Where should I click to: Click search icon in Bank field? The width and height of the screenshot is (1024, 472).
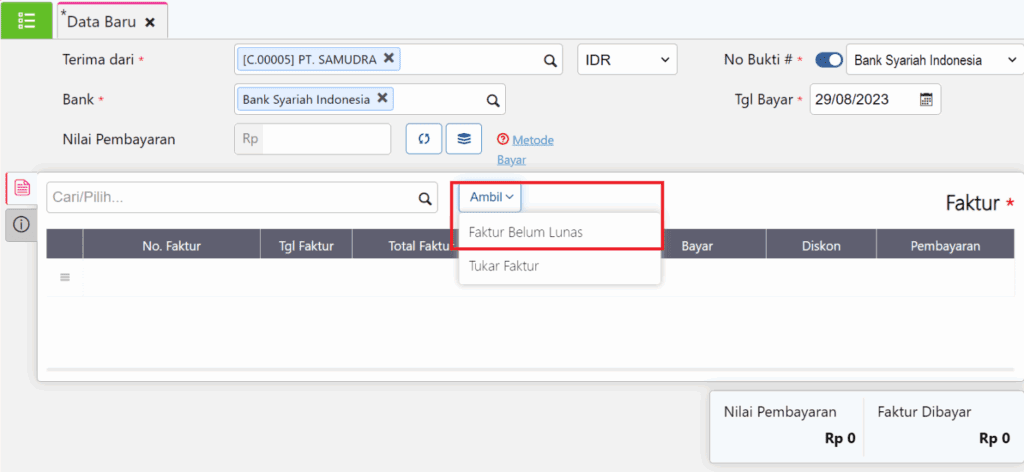(x=492, y=100)
